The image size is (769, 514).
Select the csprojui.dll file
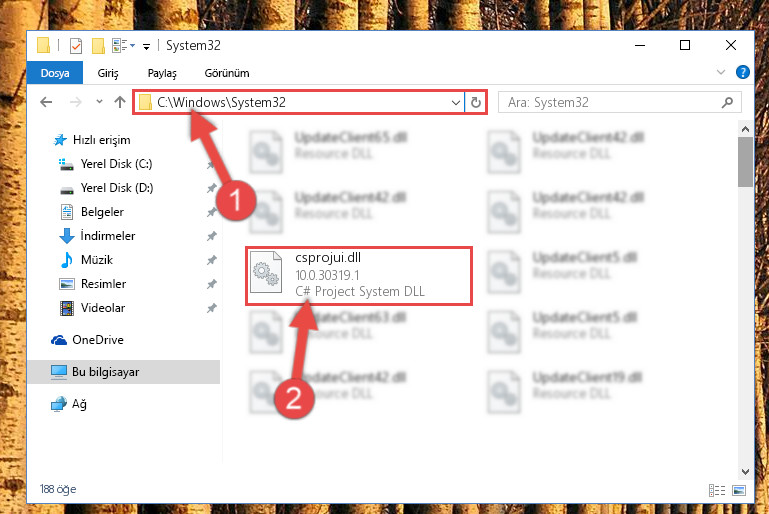click(x=359, y=276)
